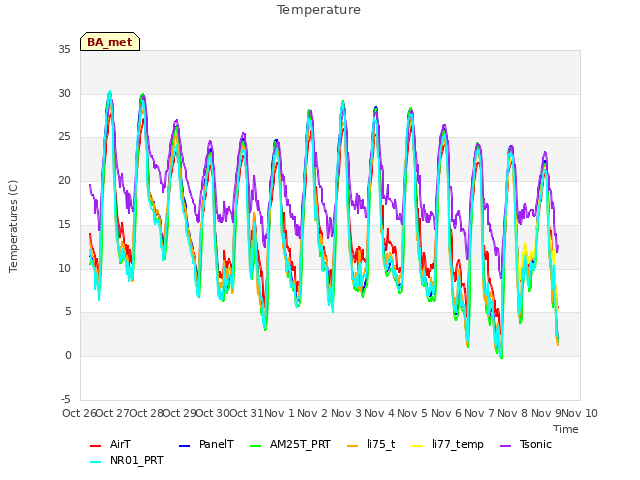Toggle the NR01_PRT series legend label

tap(137, 460)
